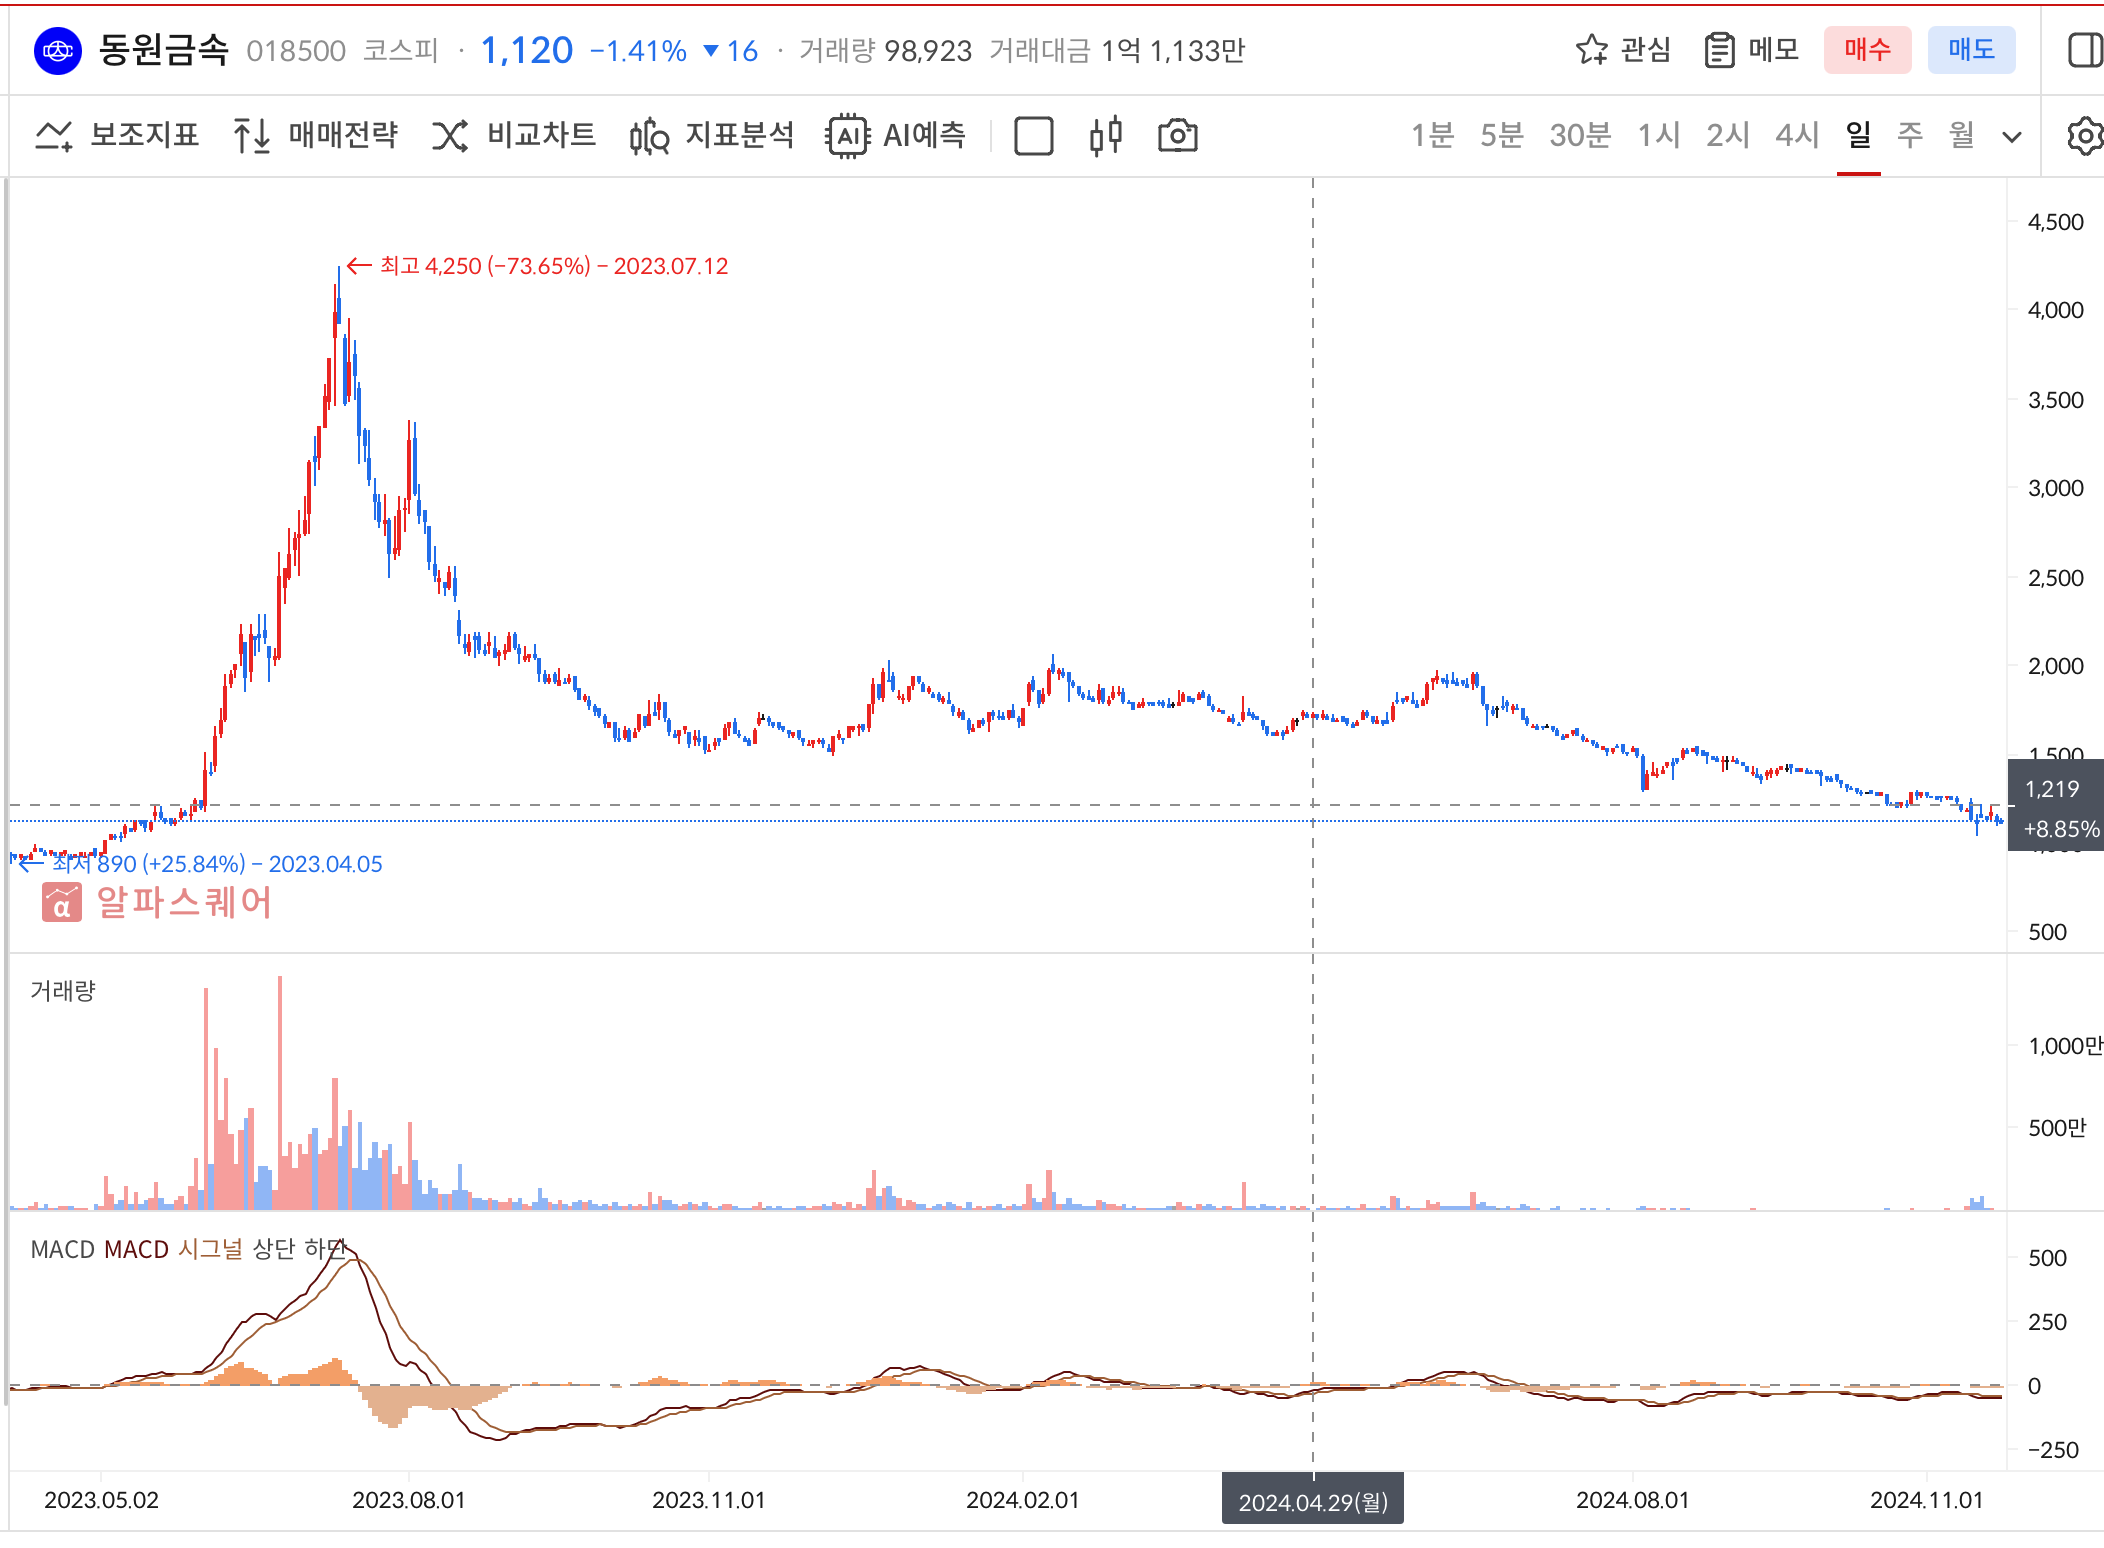The width and height of the screenshot is (2104, 1548).
Task: Click the MACD 상단 legend label
Action: point(274,1249)
